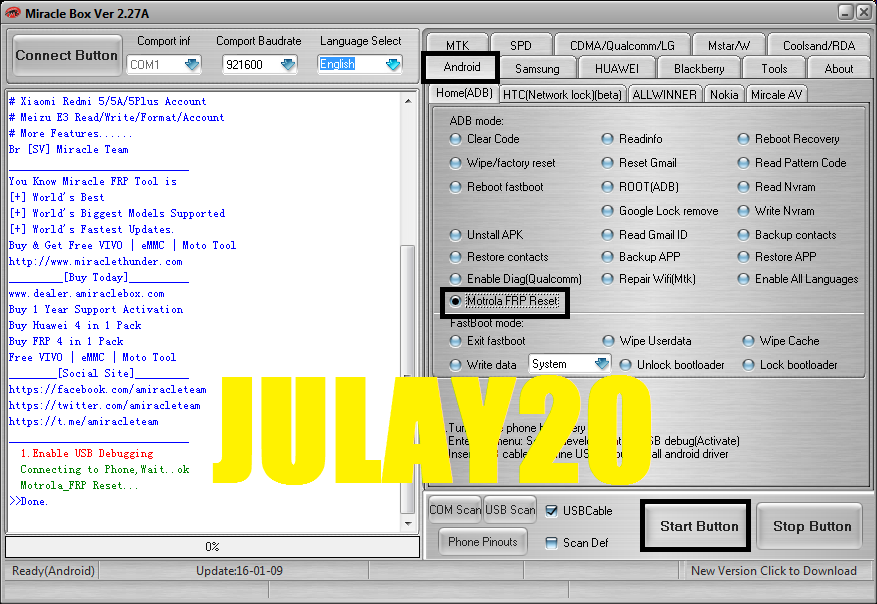Open the Mstar/W tab
877x604 pixels.
coord(729,45)
